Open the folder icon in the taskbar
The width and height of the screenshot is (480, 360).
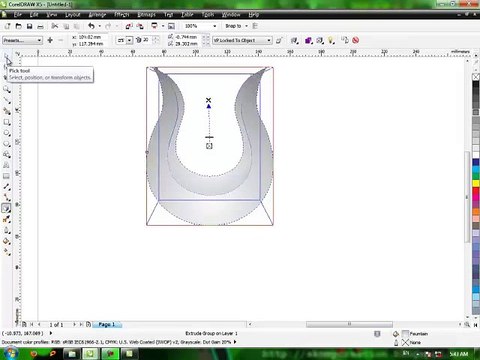[72, 354]
